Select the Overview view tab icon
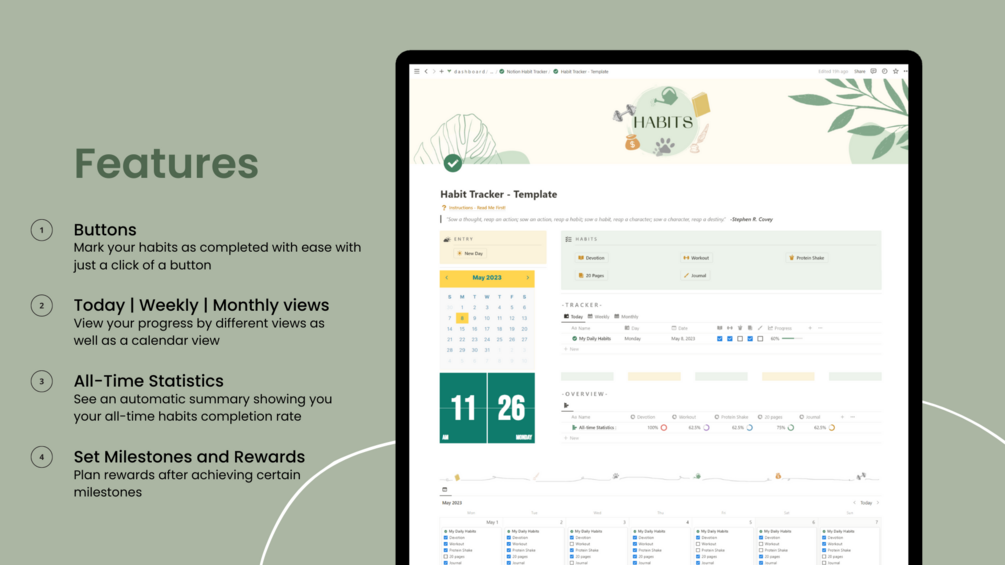Screen dimensions: 1005x565 click(566, 405)
